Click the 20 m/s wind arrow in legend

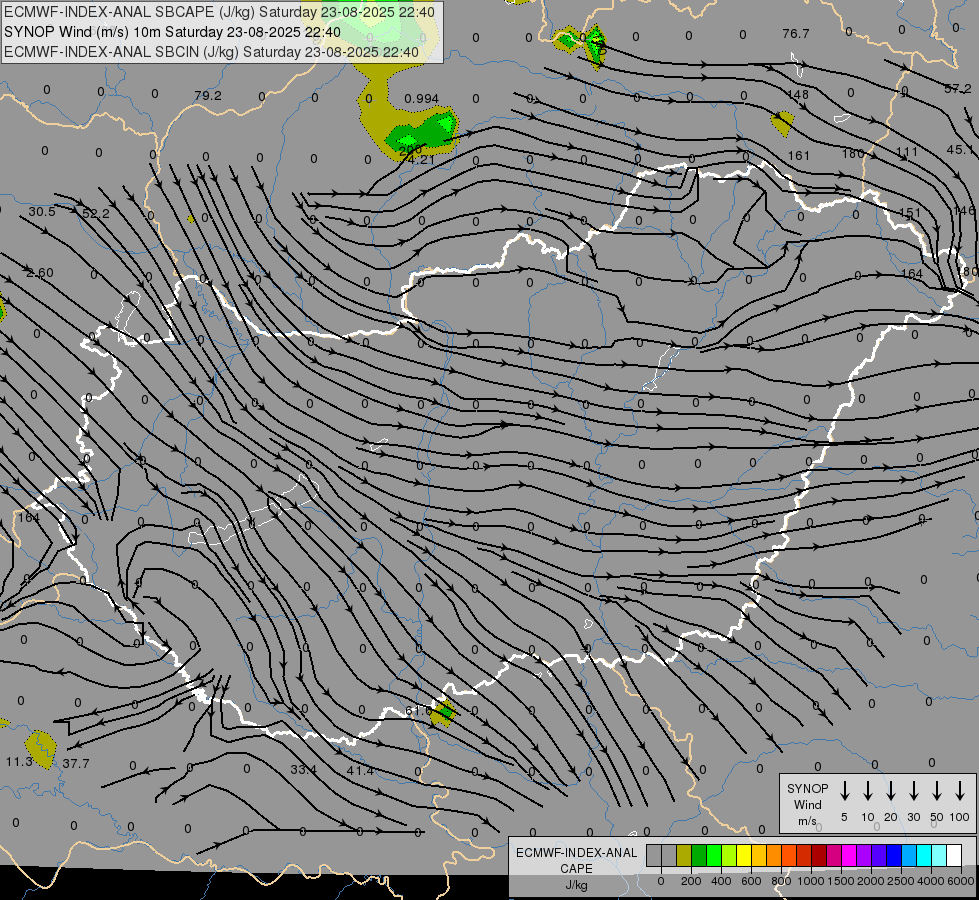tap(890, 791)
